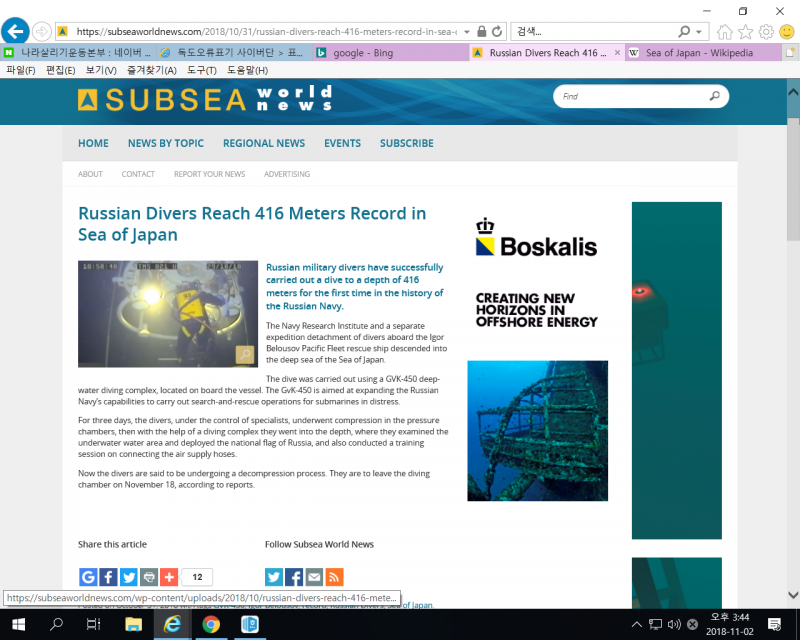Viewport: 800px width, 640px height.
Task: Click the SUBSCRIBE navigation link
Action: (406, 143)
